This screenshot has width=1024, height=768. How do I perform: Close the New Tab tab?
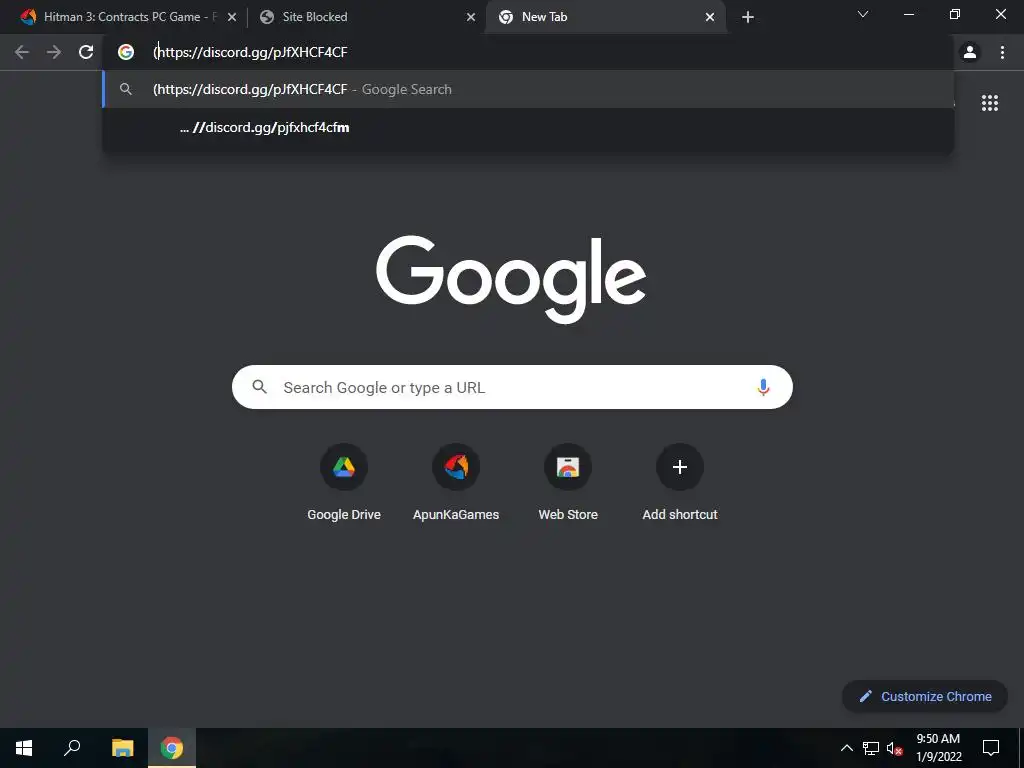(710, 17)
